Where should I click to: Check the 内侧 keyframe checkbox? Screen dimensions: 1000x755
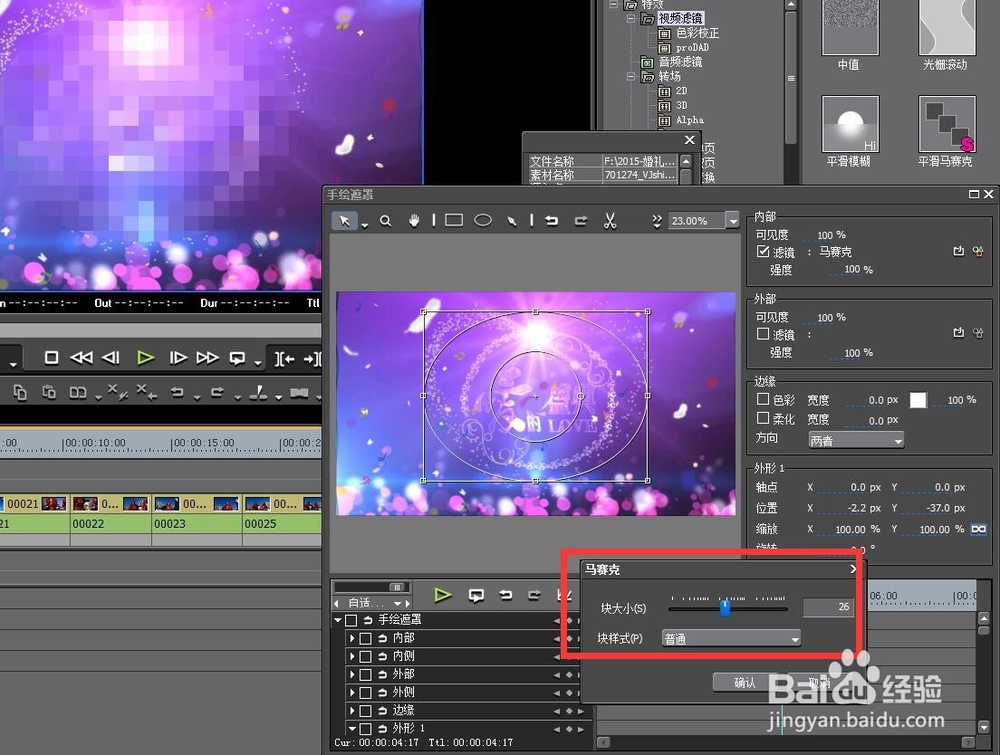365,656
